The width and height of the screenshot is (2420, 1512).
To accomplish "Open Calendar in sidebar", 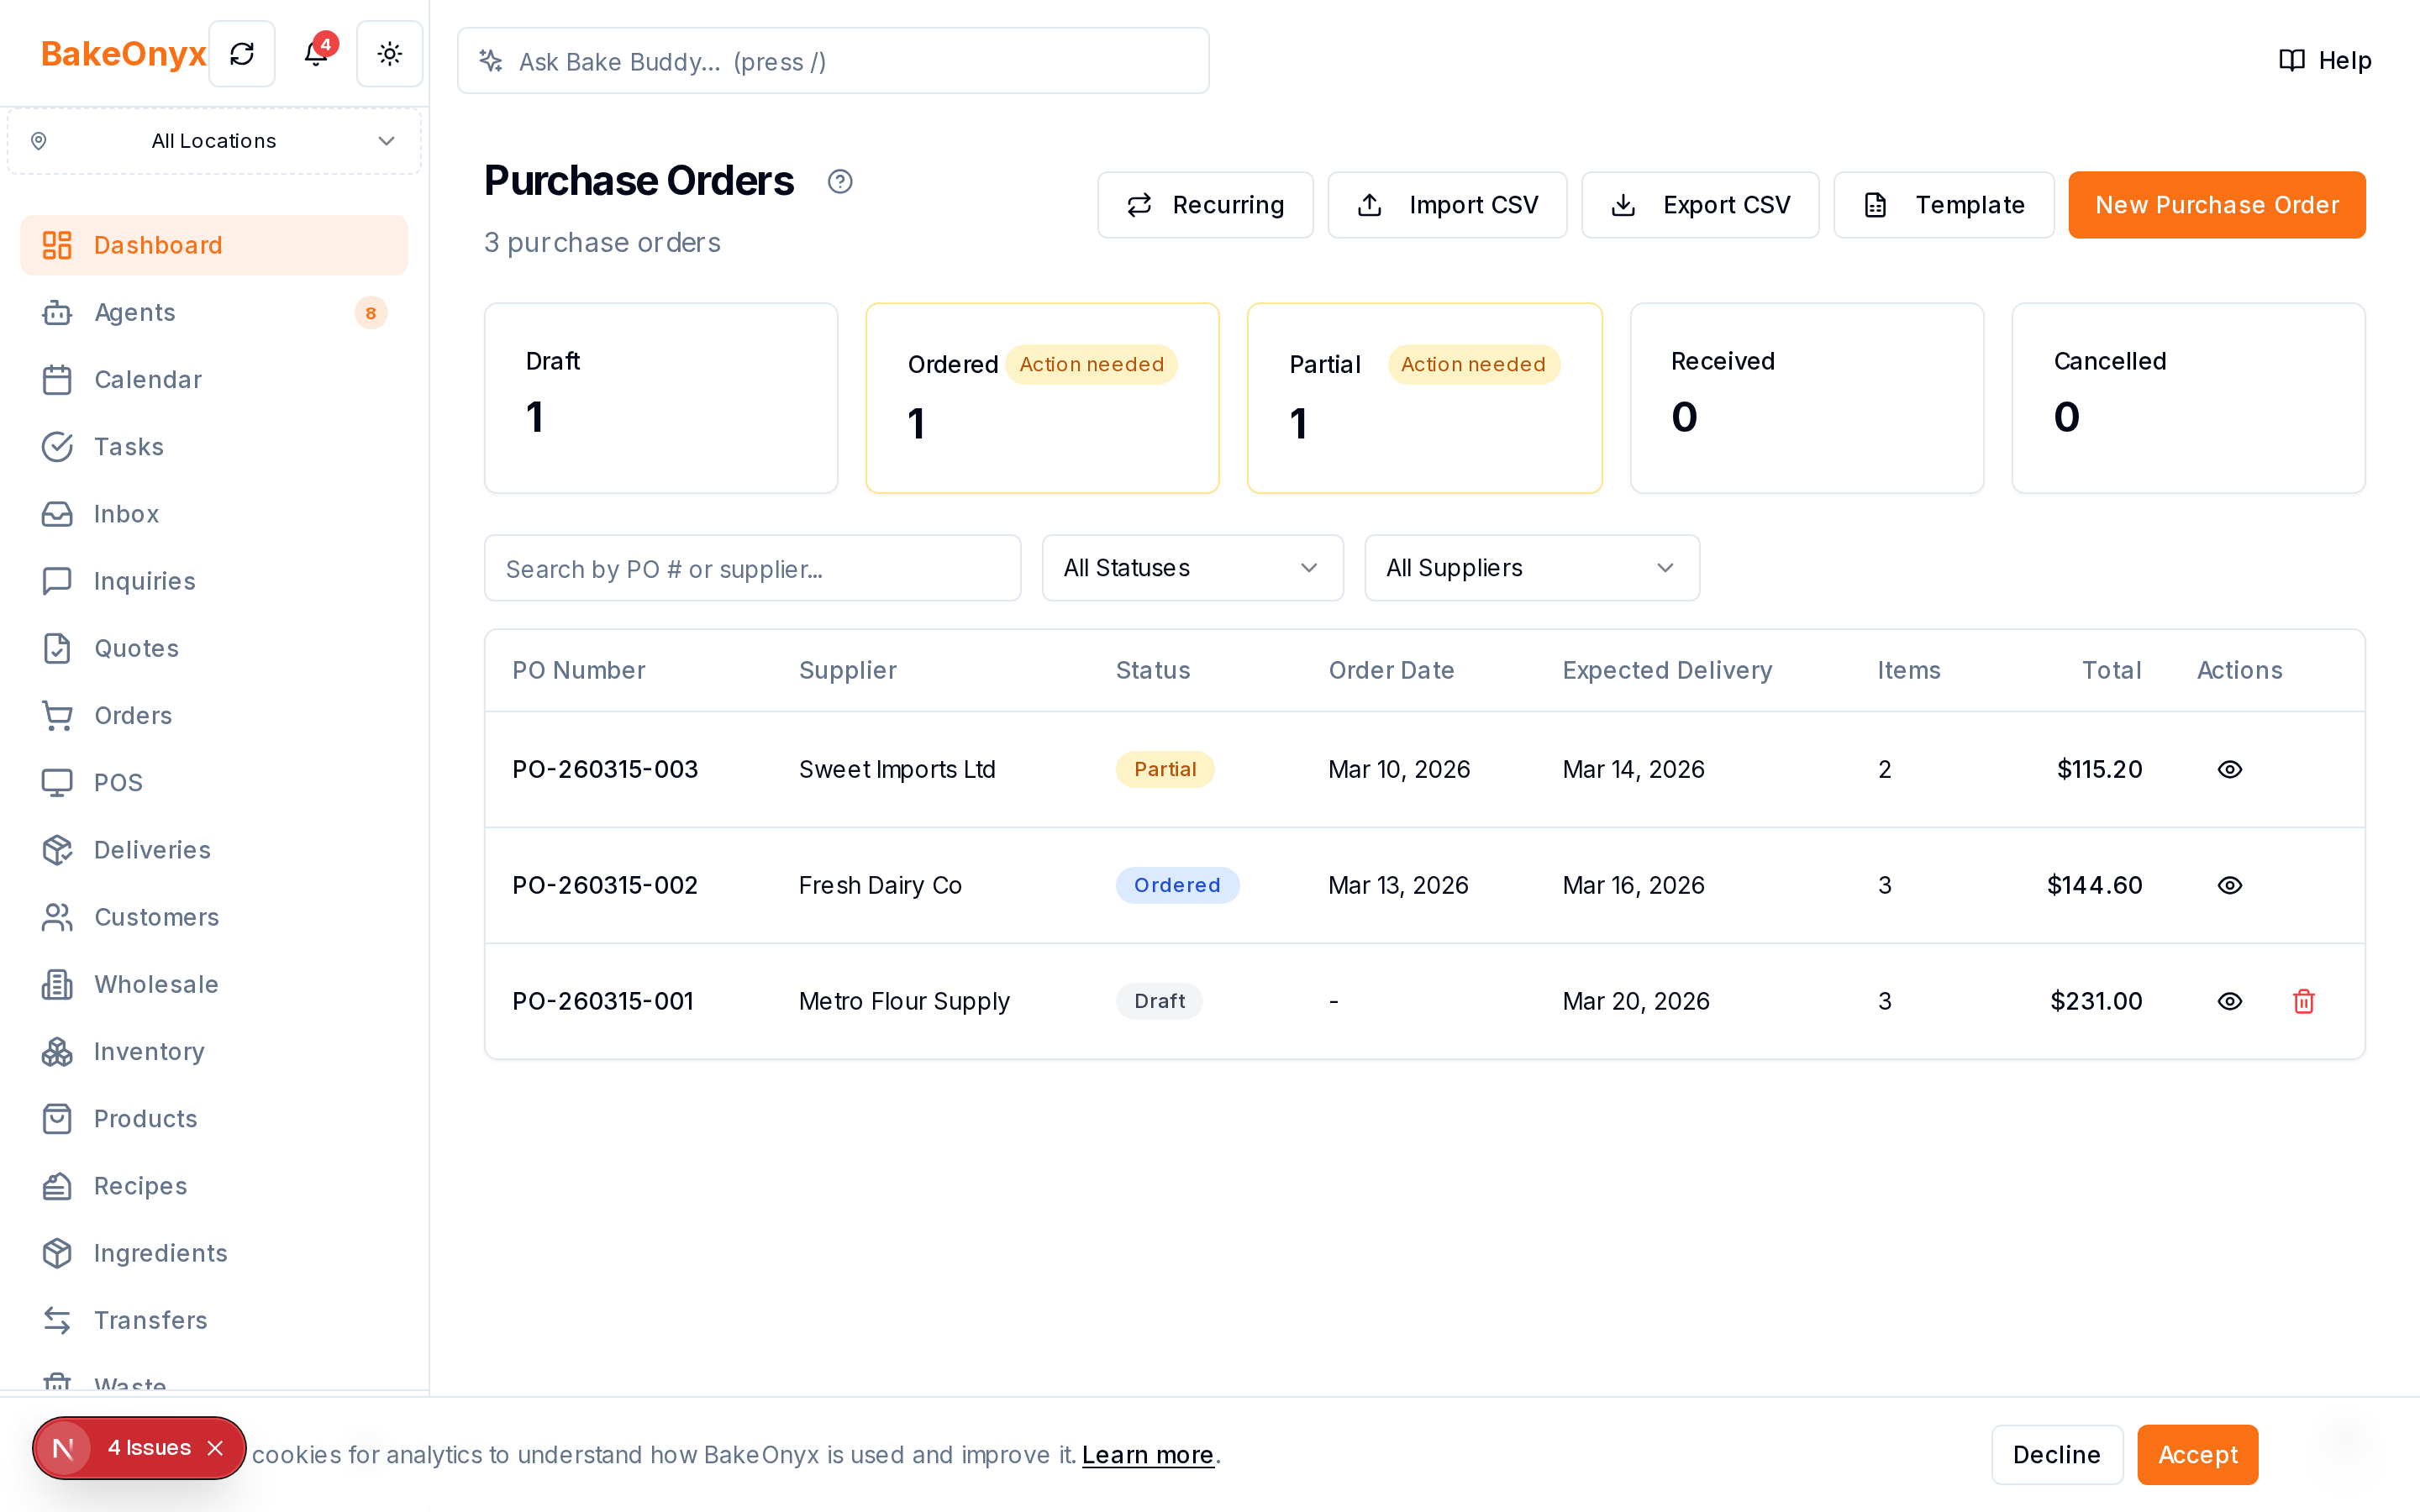I will click(x=214, y=379).
